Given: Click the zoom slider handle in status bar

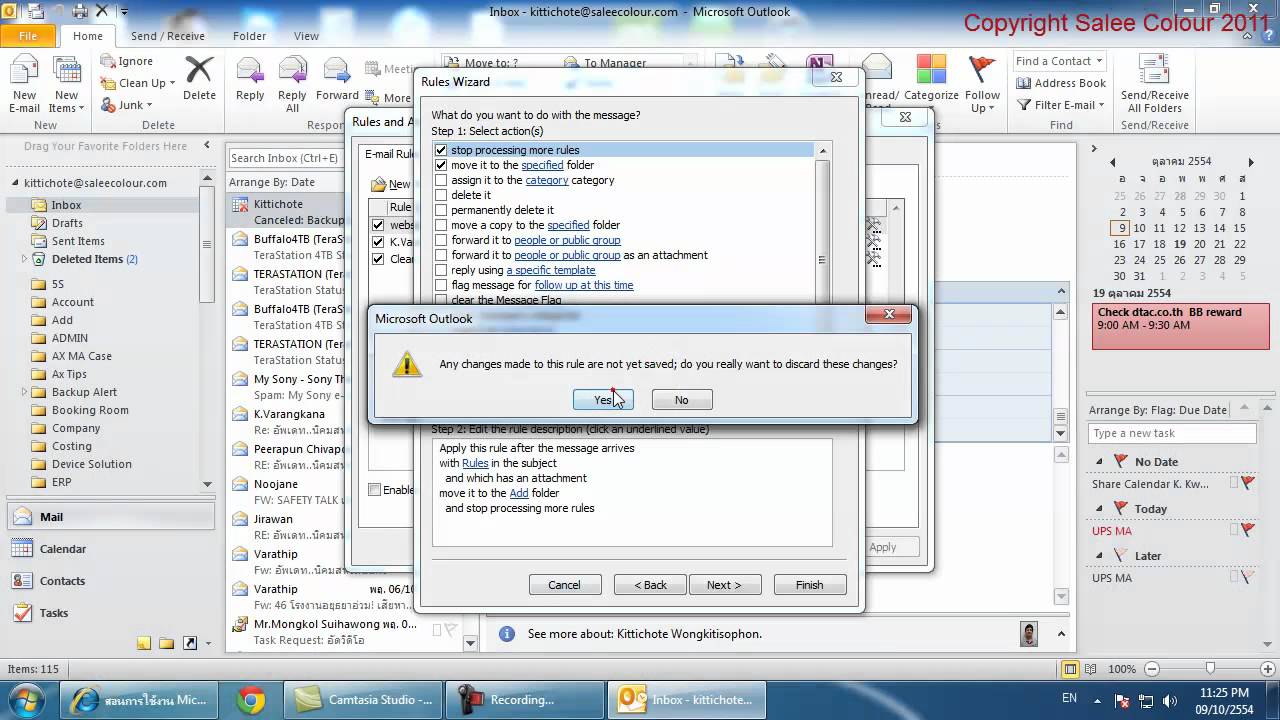Looking at the screenshot, I should (x=1210, y=668).
